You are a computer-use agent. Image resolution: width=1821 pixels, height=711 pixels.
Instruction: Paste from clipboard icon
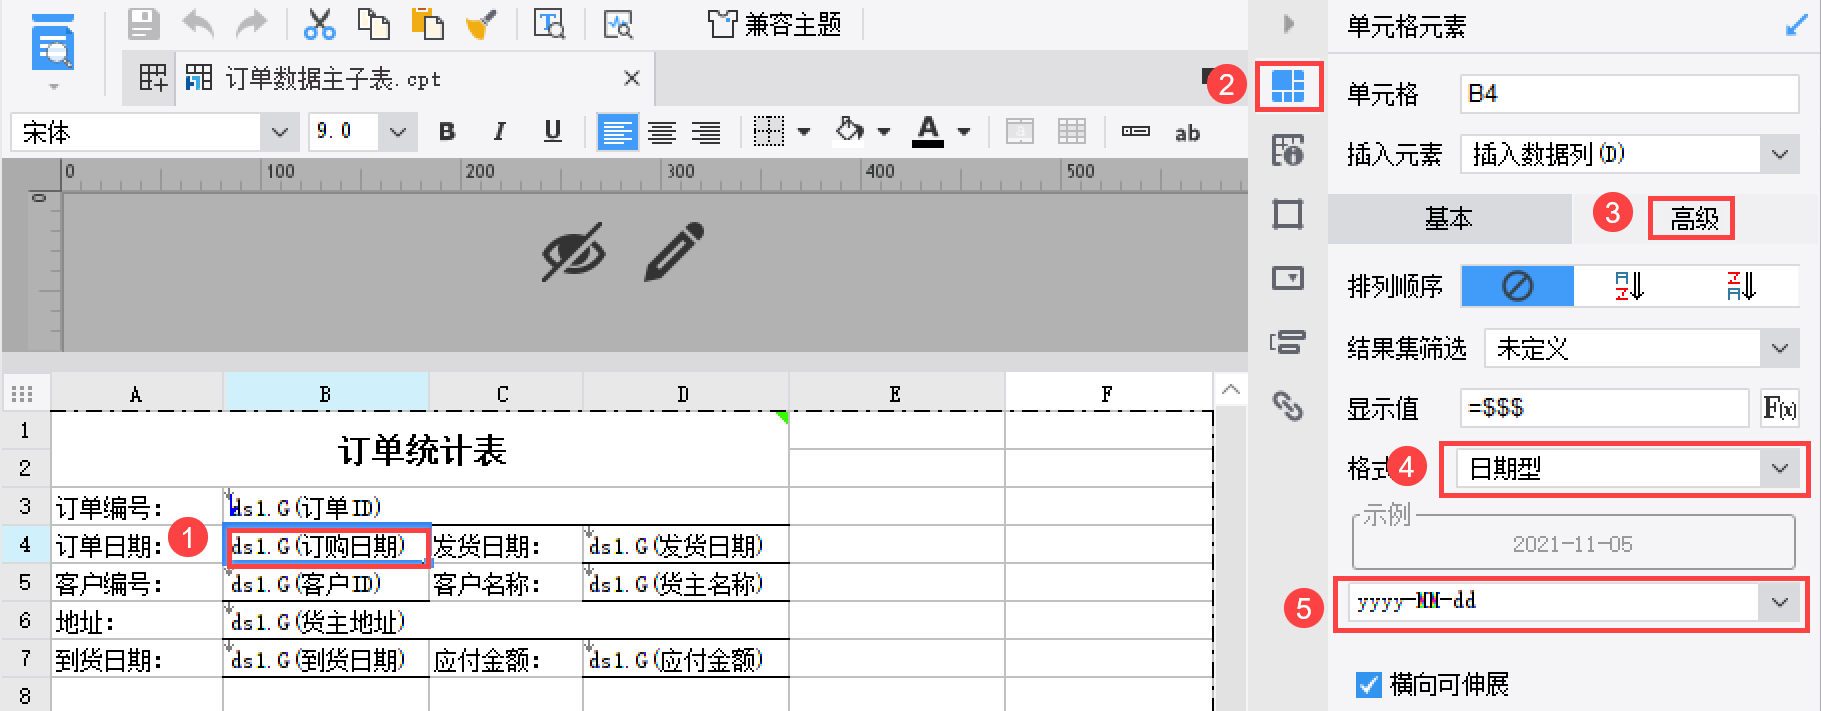(428, 23)
